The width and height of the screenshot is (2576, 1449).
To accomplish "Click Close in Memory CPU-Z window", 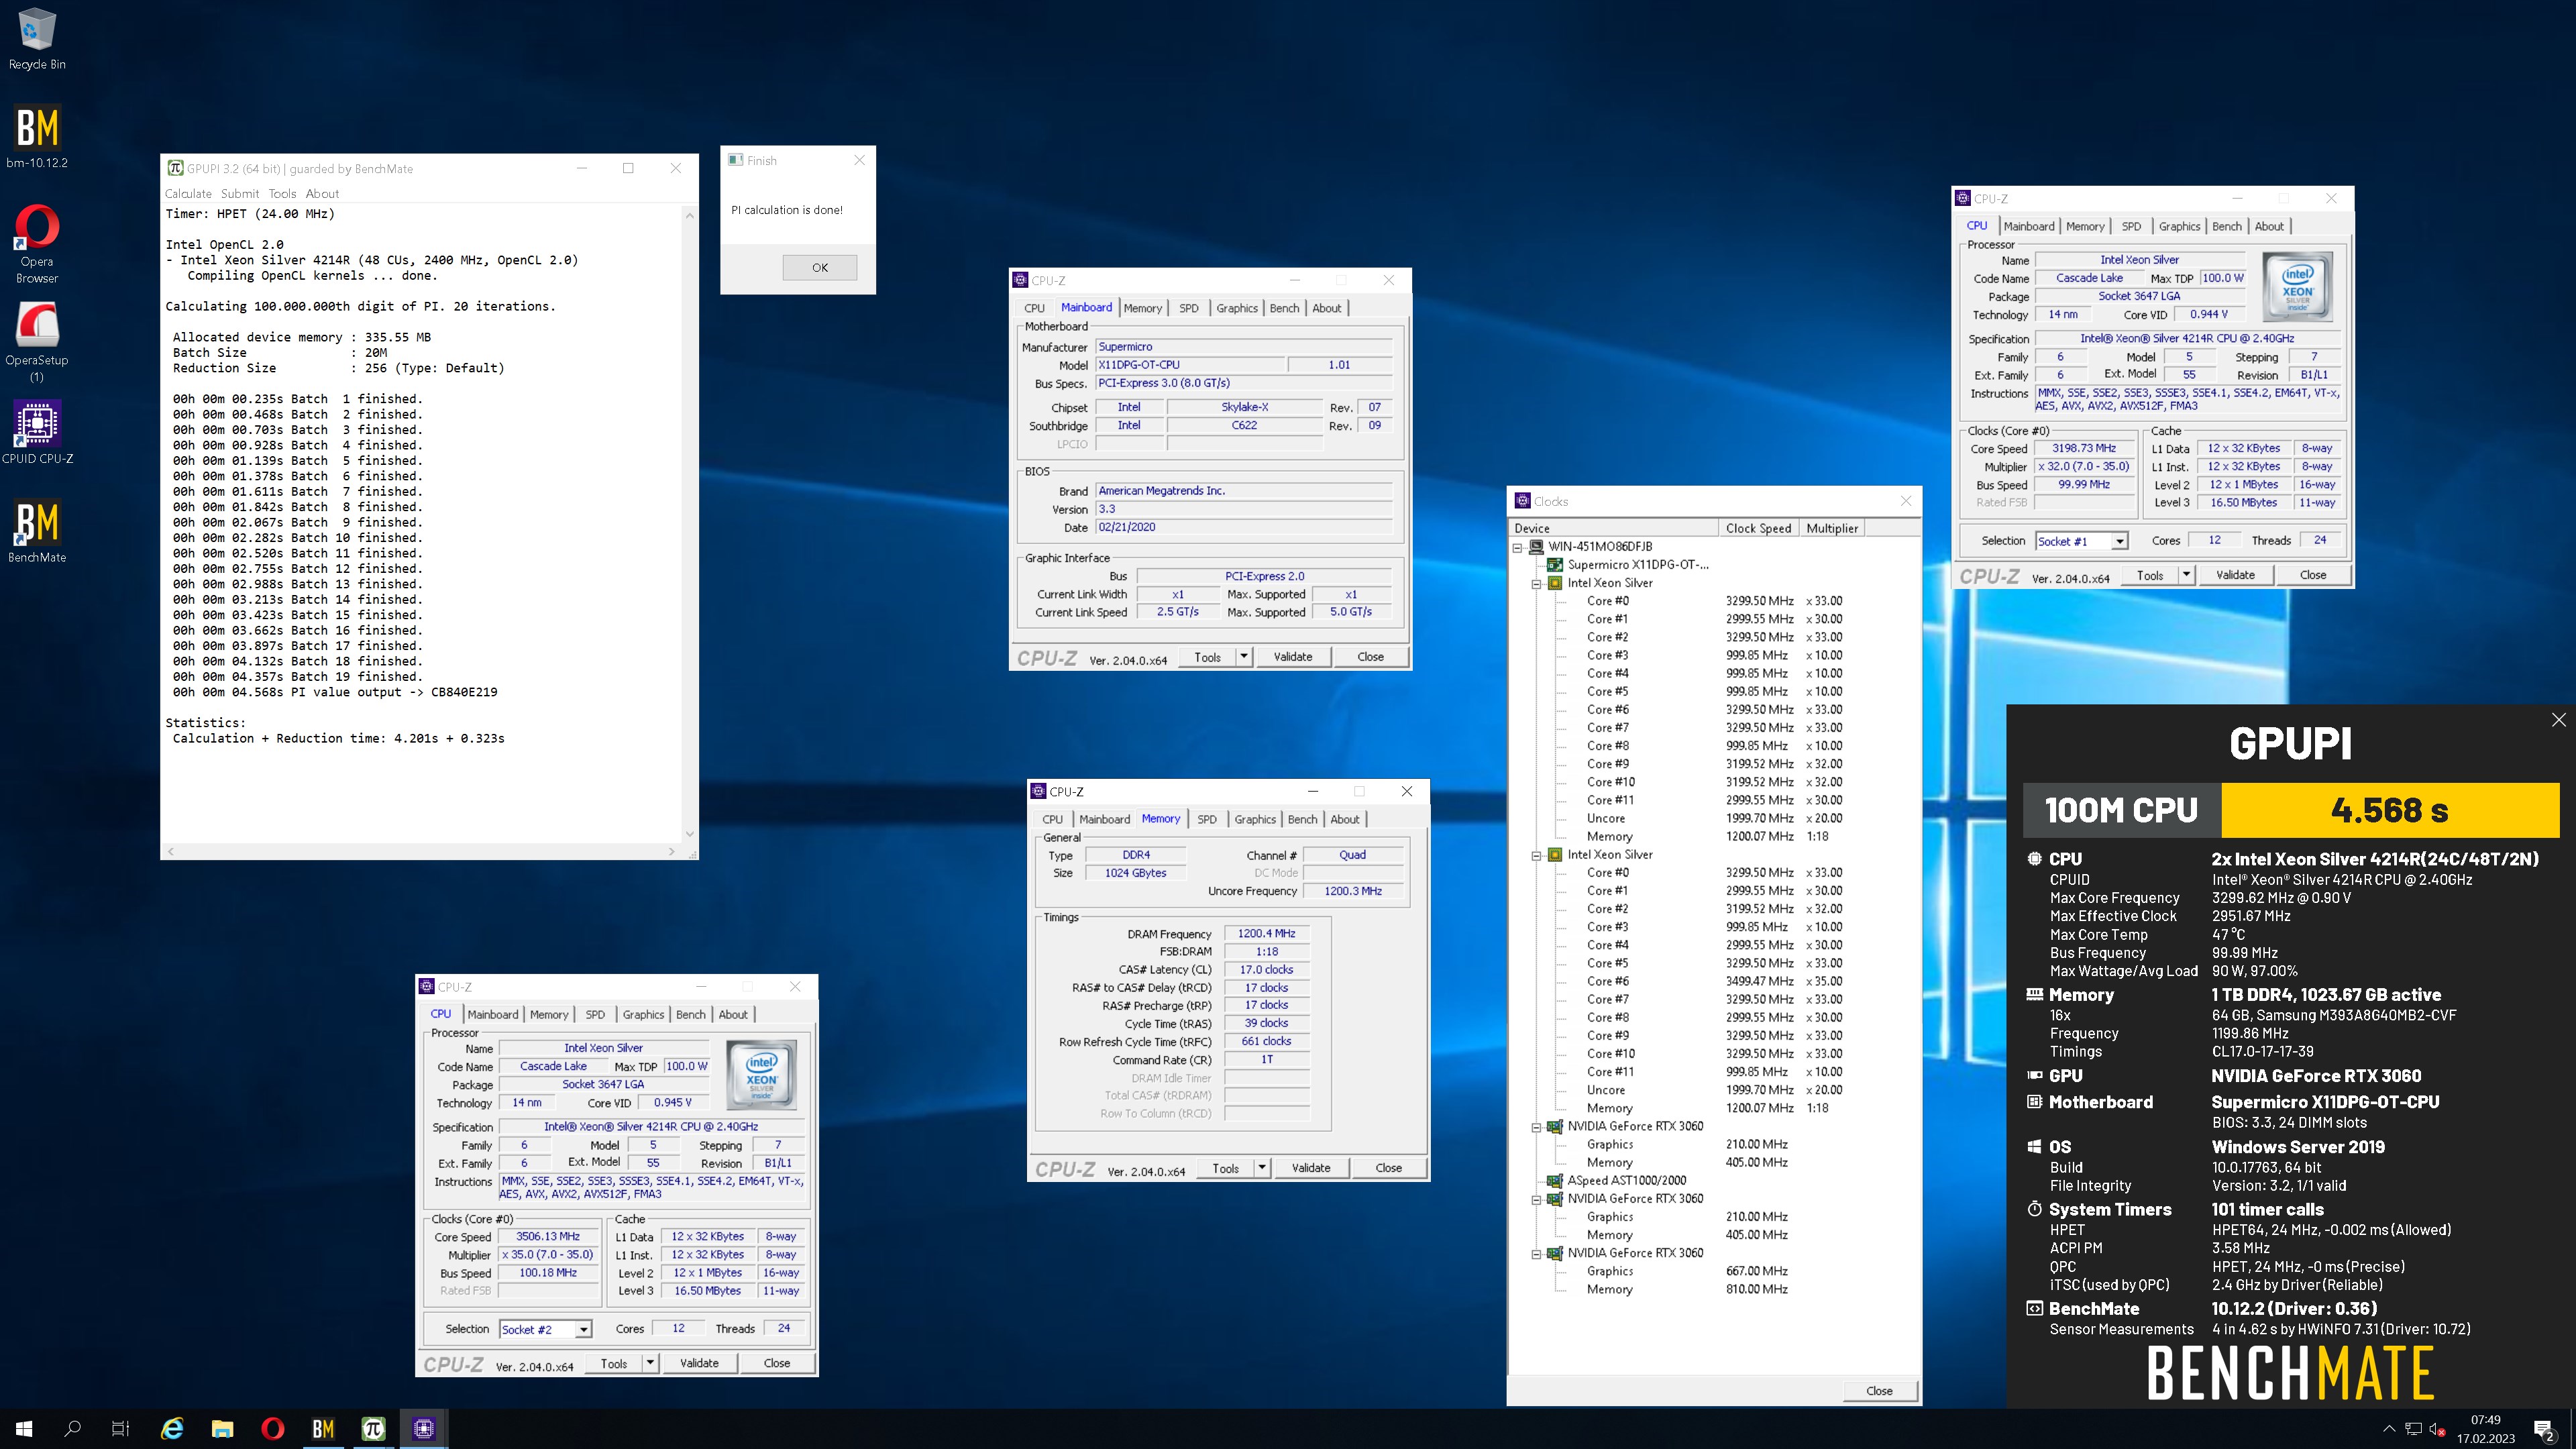I will pyautogui.click(x=1388, y=1168).
